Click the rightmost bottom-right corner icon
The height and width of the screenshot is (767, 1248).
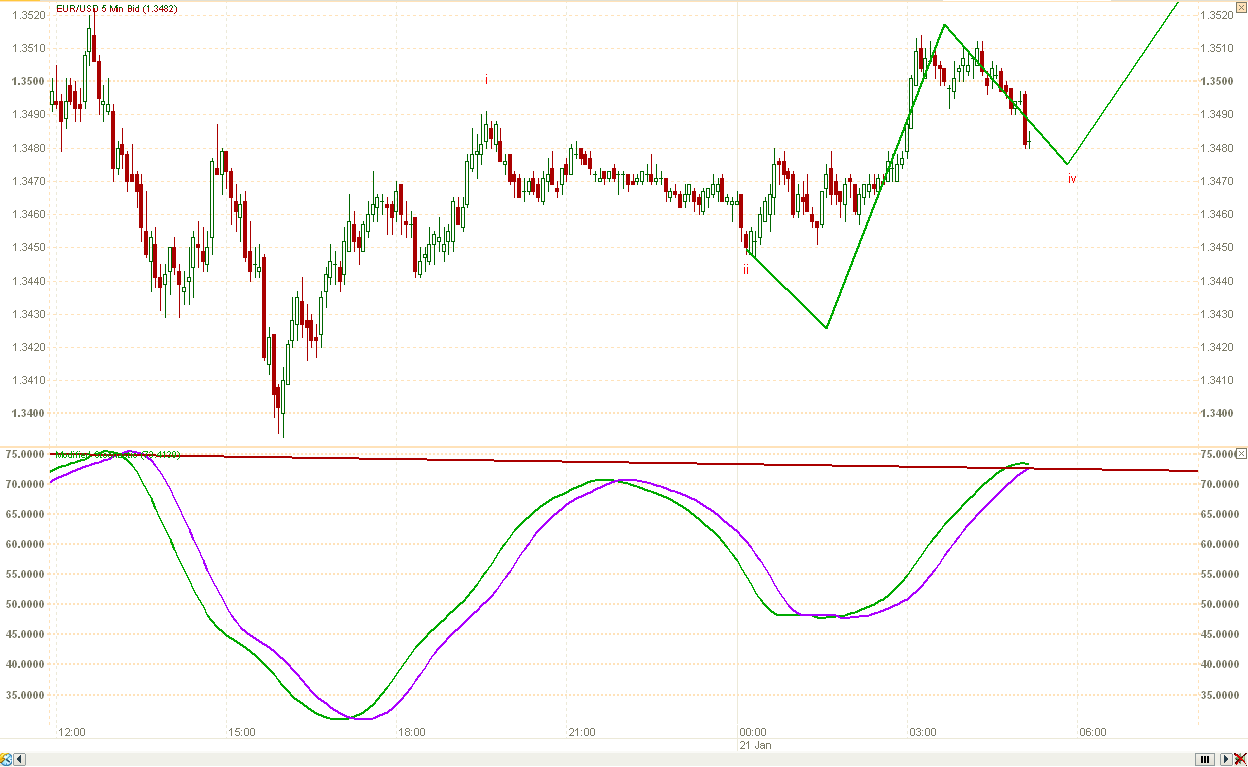[x=1240, y=760]
